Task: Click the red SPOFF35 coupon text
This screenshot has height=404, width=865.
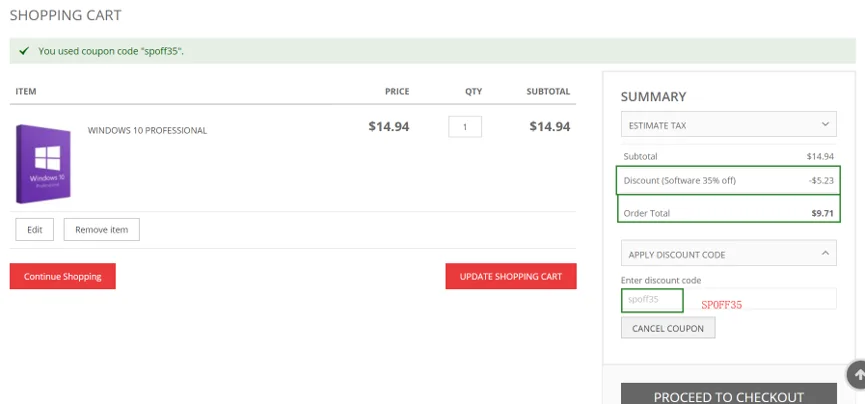Action: [721, 304]
